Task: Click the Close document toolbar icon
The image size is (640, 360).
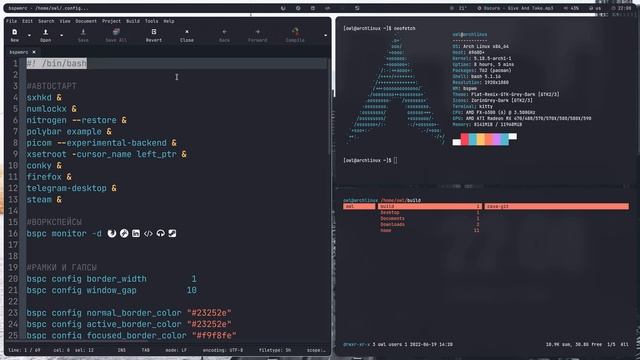Action: pyautogui.click(x=187, y=35)
